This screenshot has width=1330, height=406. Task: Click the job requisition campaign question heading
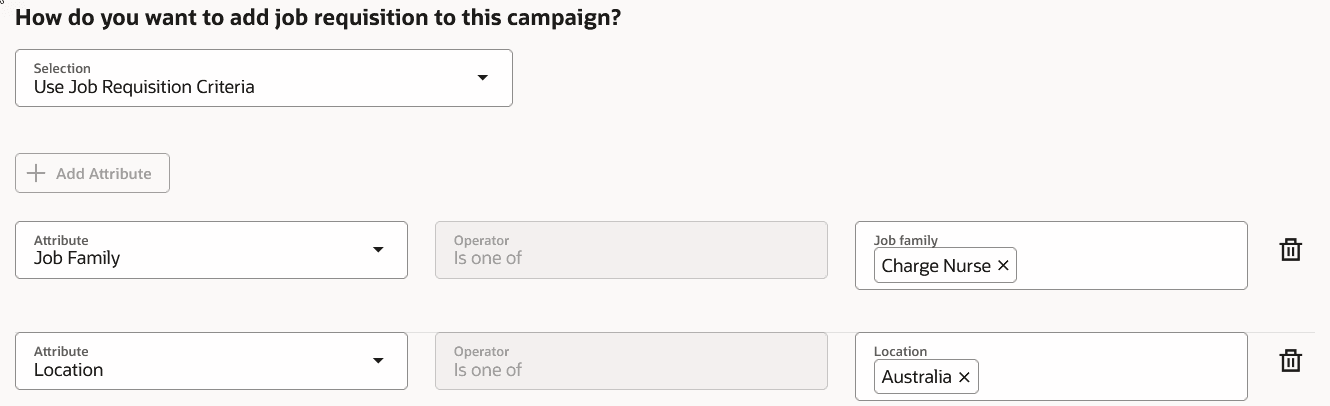click(318, 18)
